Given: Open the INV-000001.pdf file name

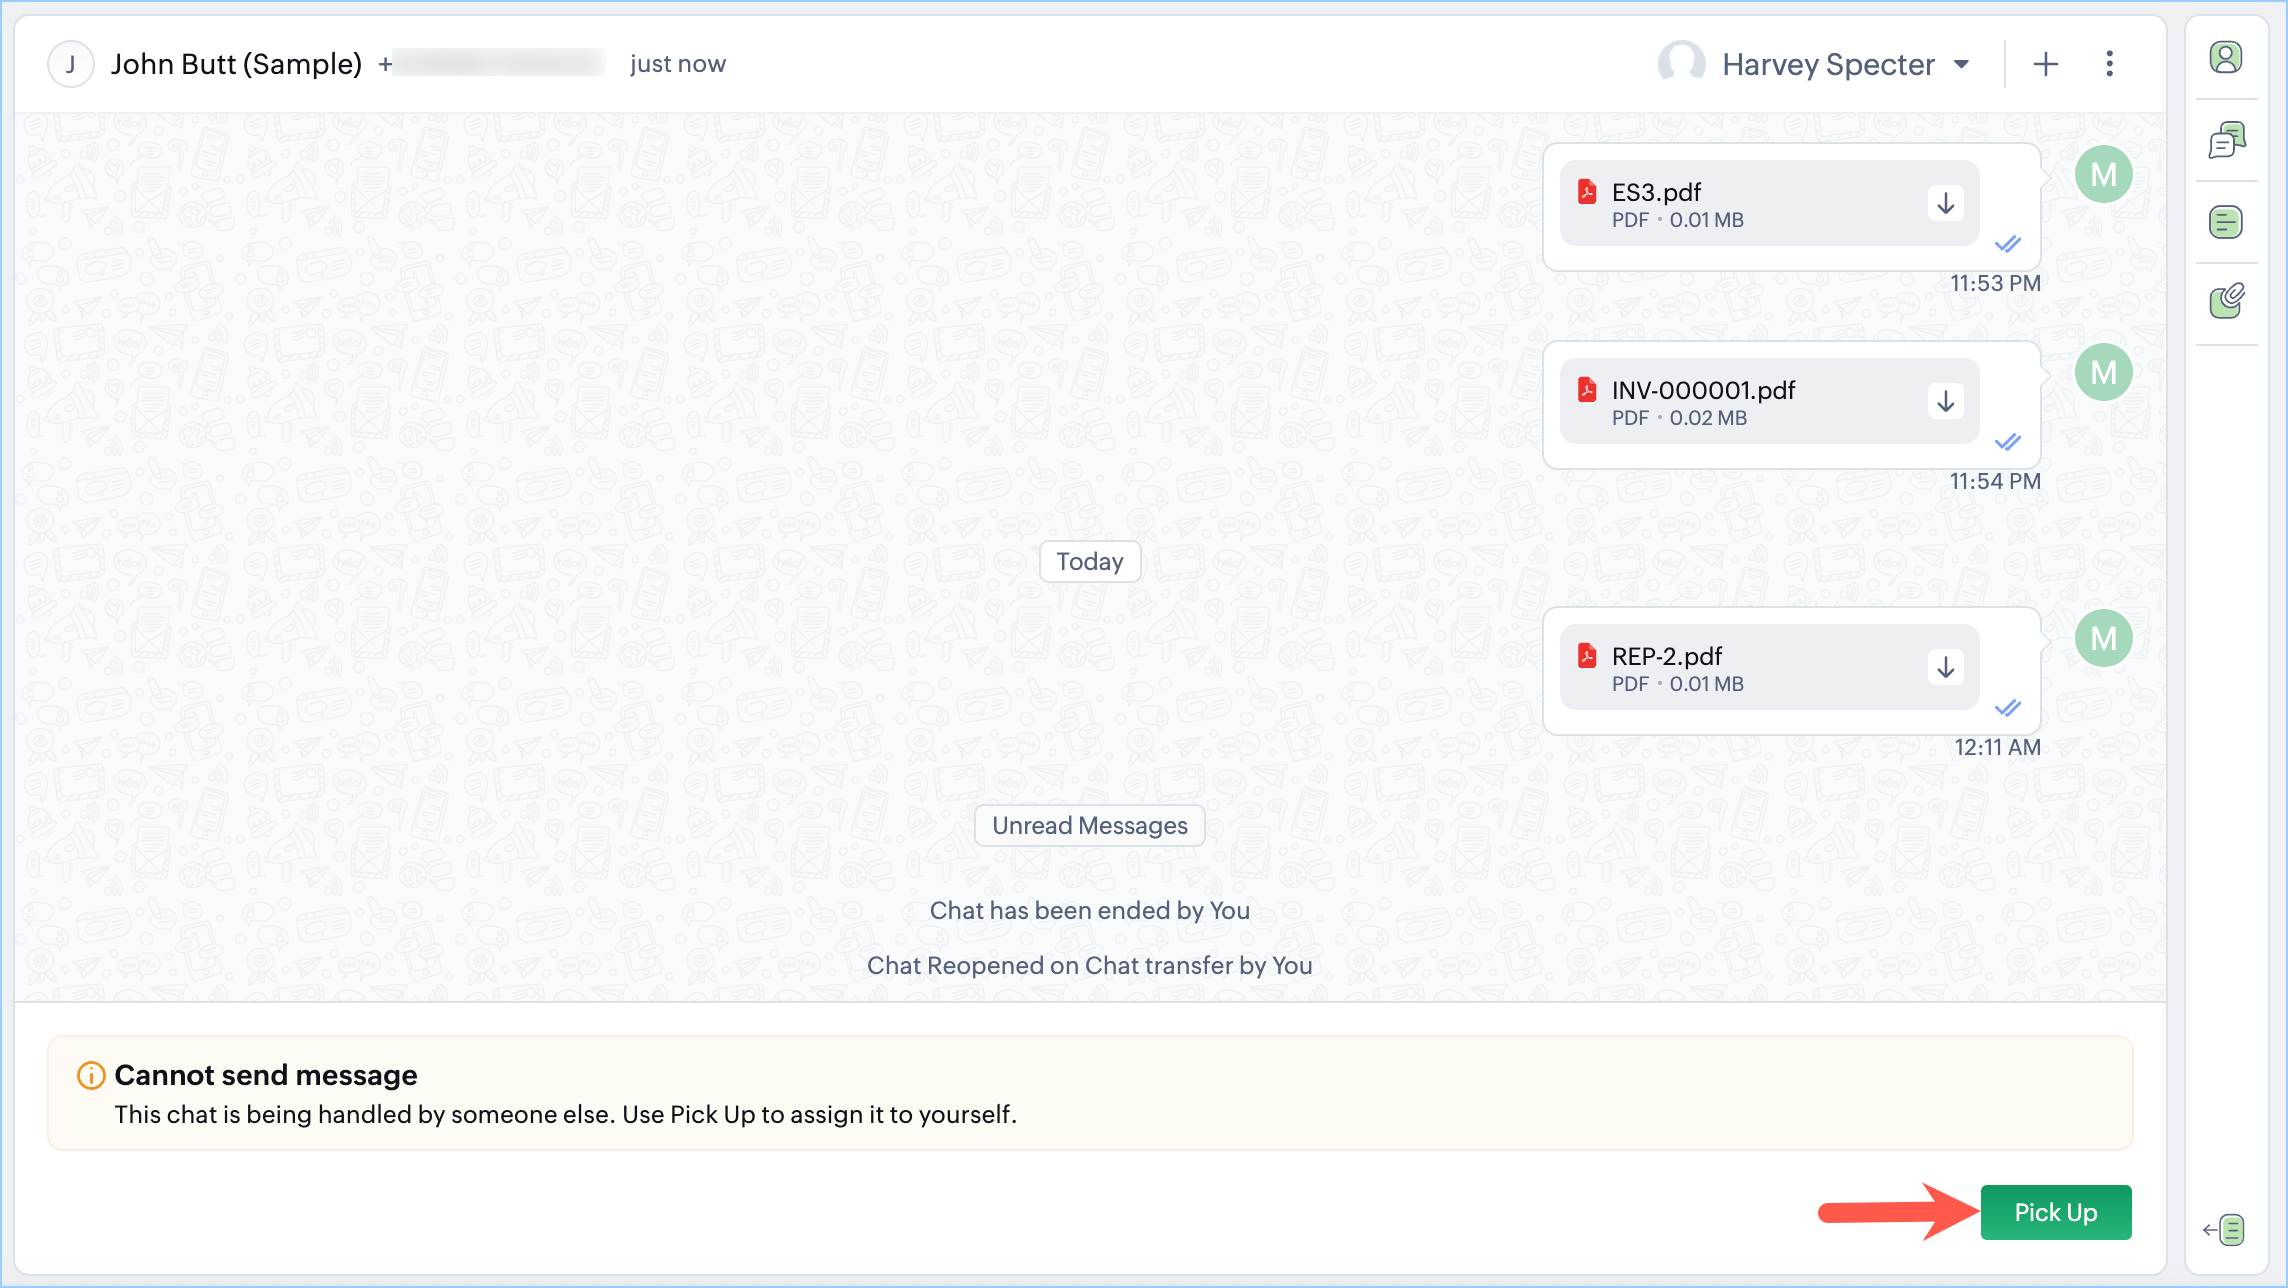Looking at the screenshot, I should point(1703,390).
